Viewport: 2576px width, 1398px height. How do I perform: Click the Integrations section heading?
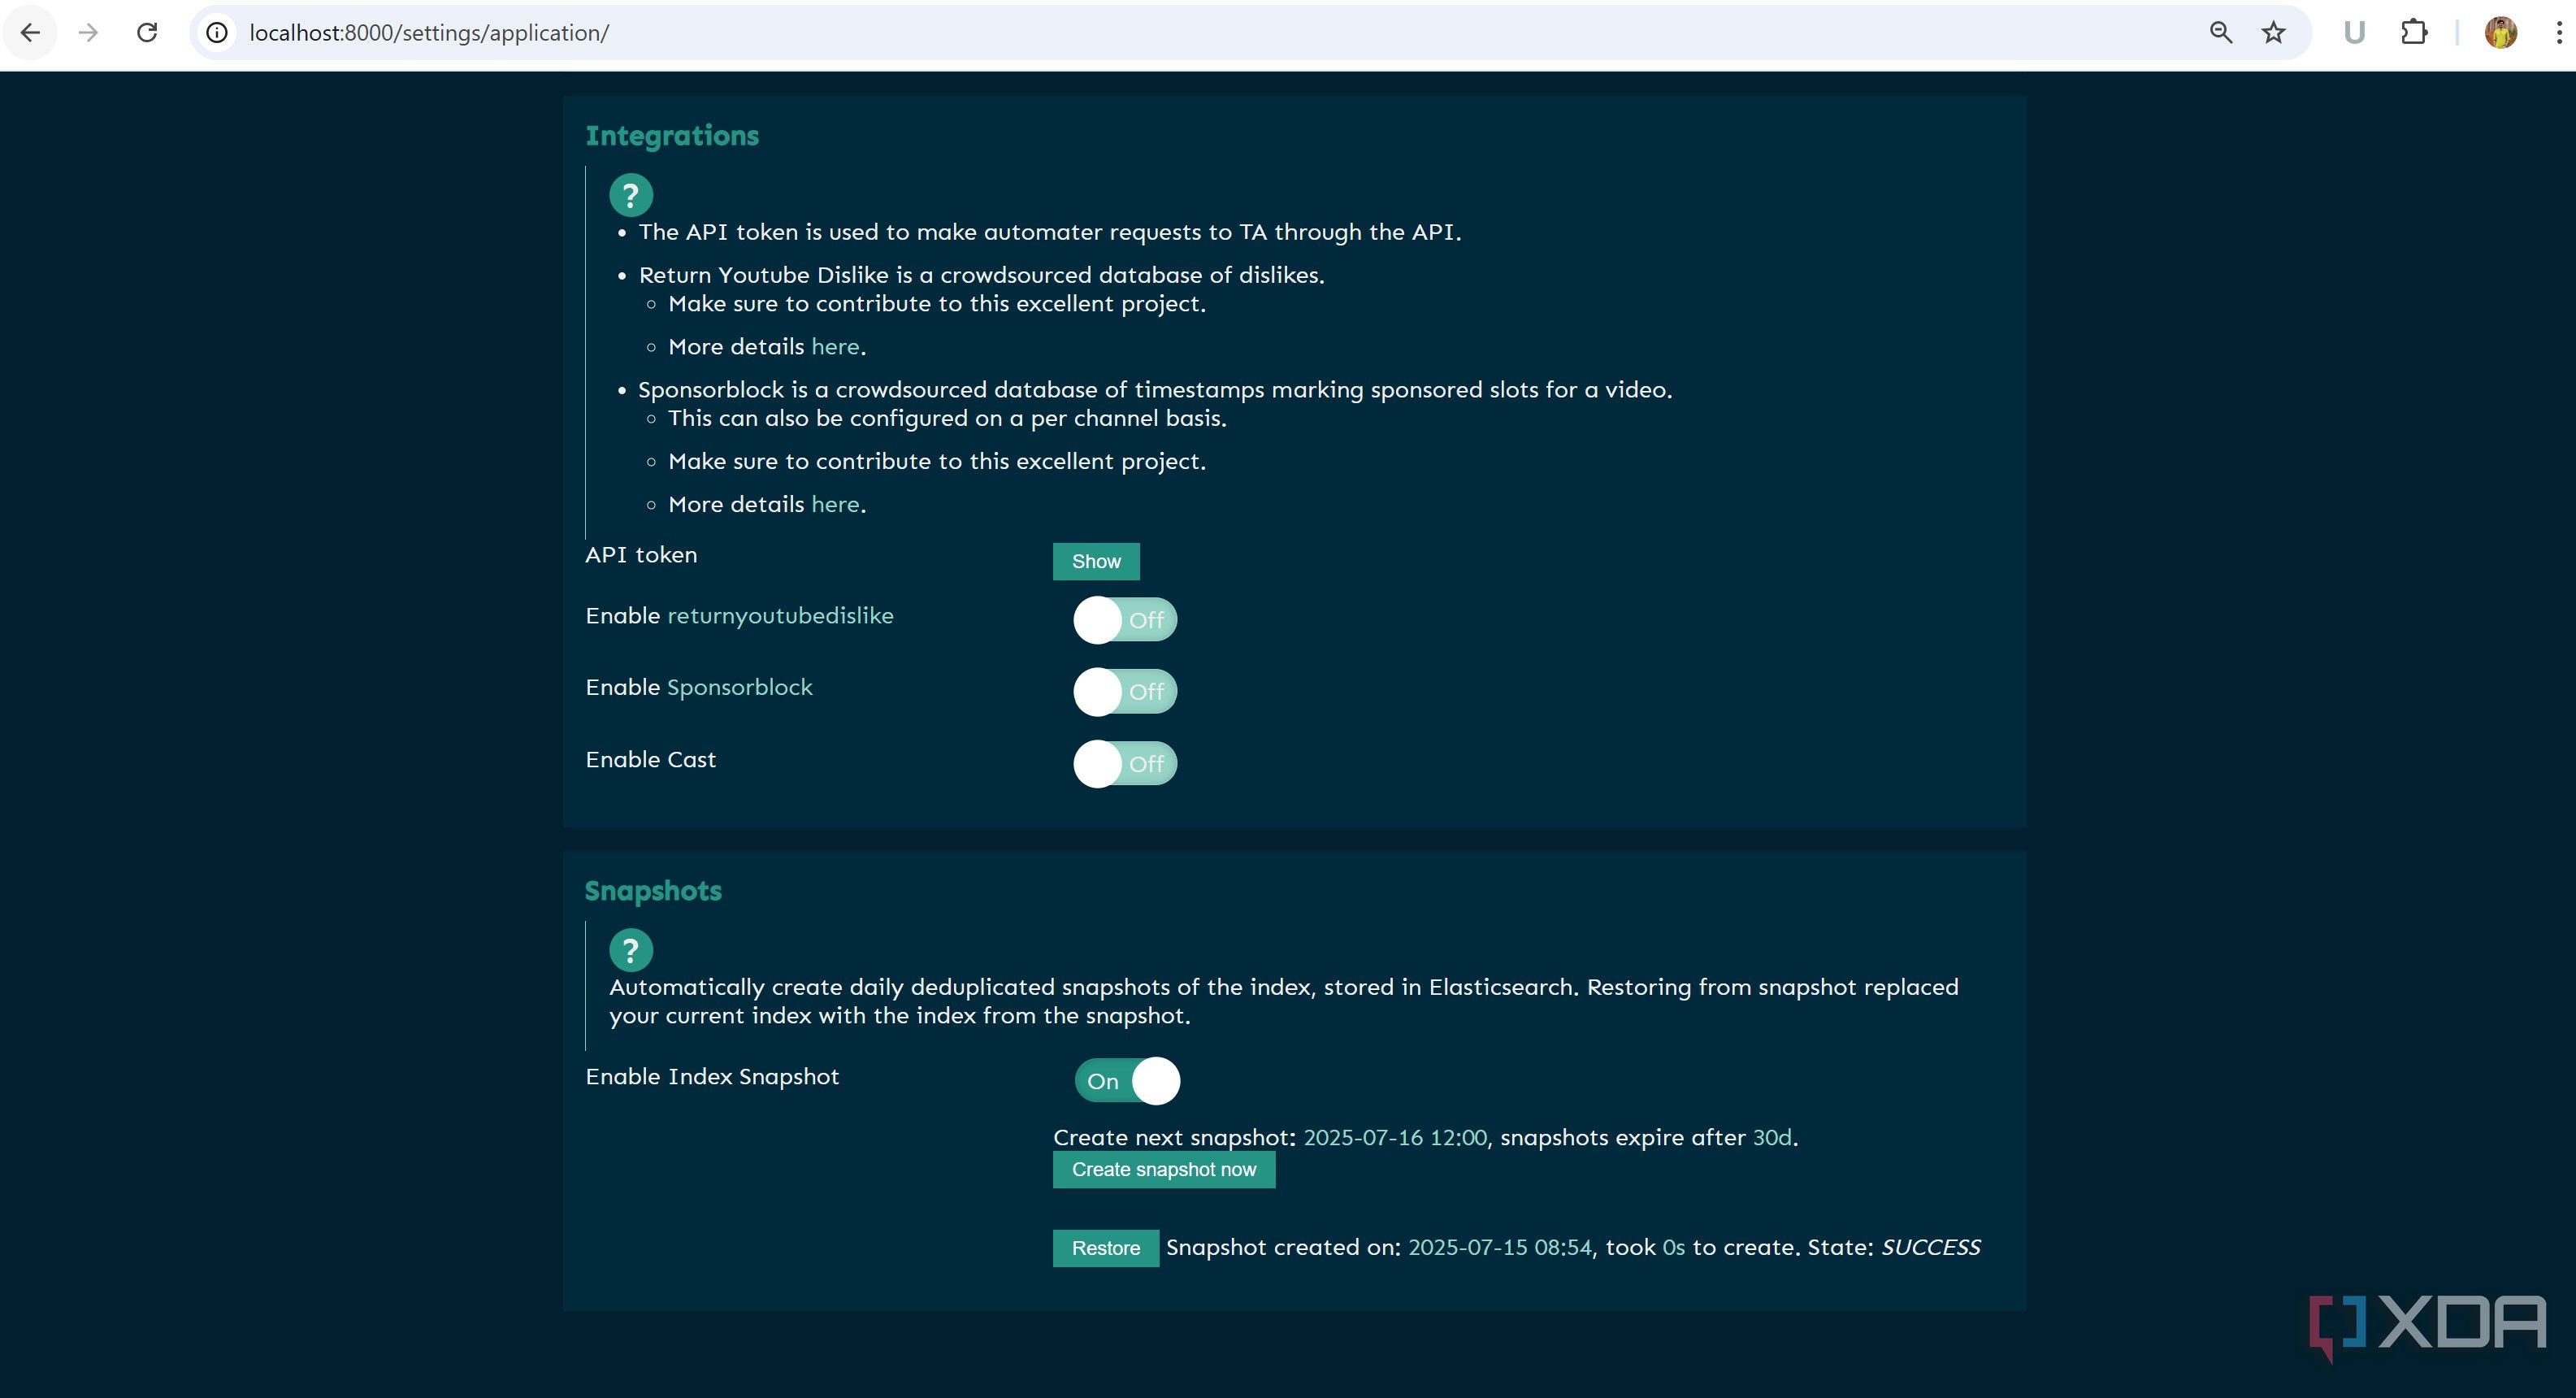672,136
